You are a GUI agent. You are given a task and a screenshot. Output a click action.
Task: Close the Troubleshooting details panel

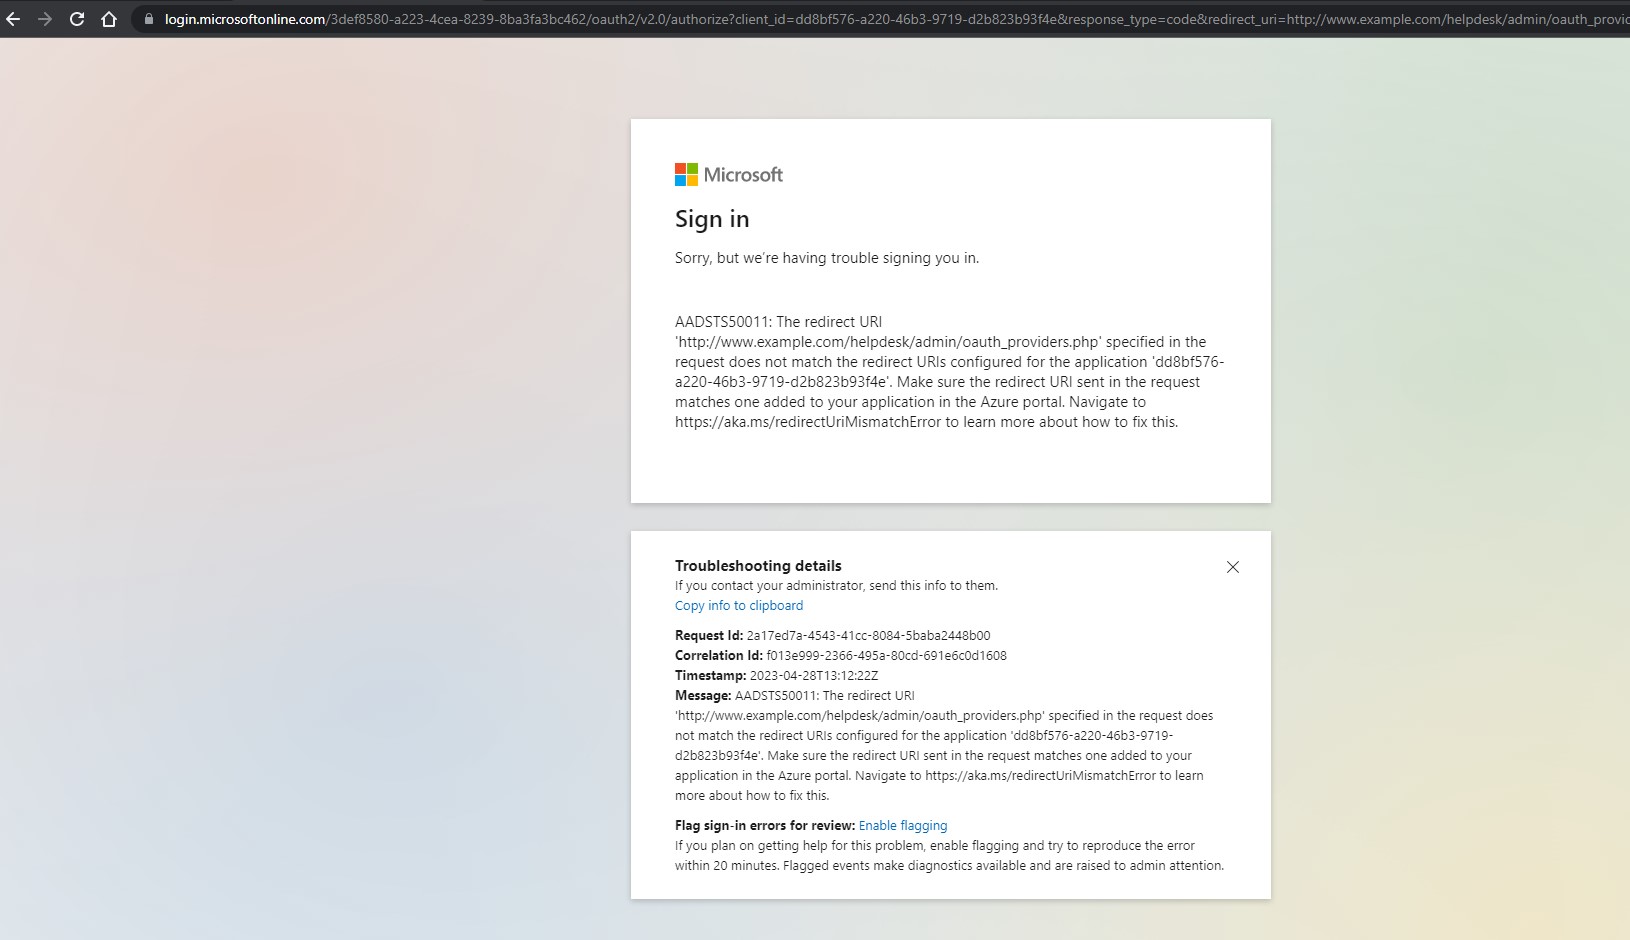(1233, 567)
